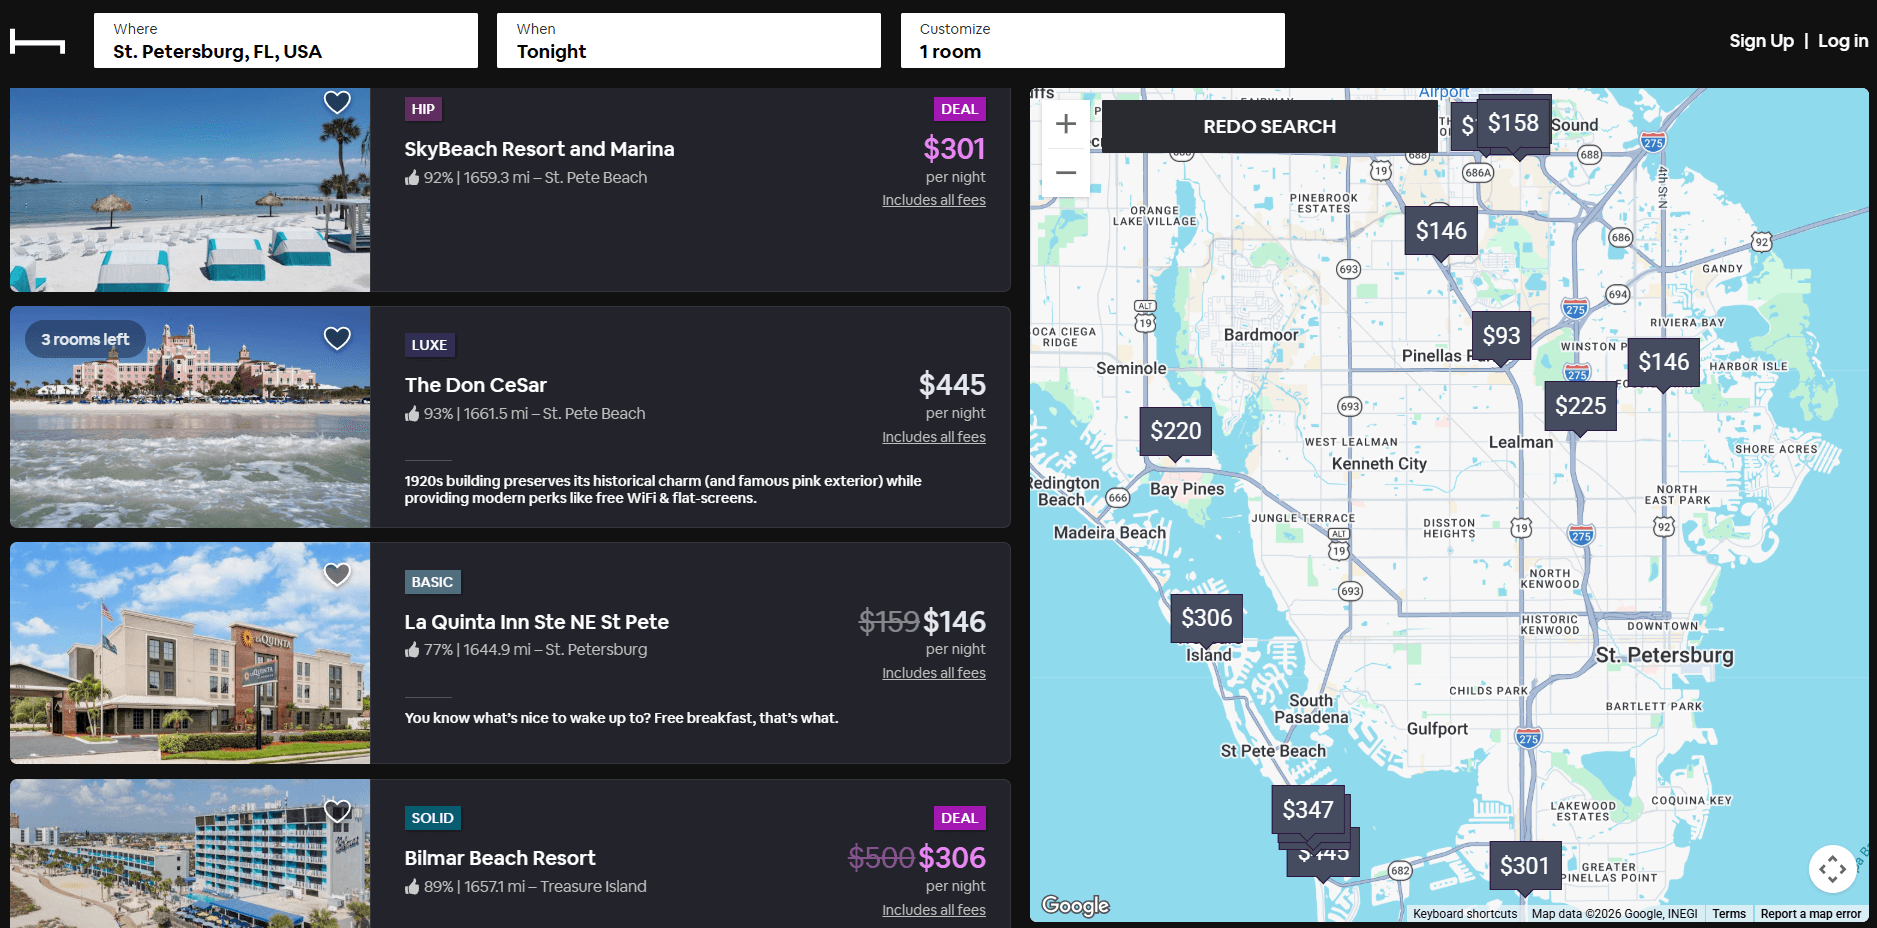Screen dimensions: 1877x928
Task: Click the Log in link
Action: coord(1843,41)
